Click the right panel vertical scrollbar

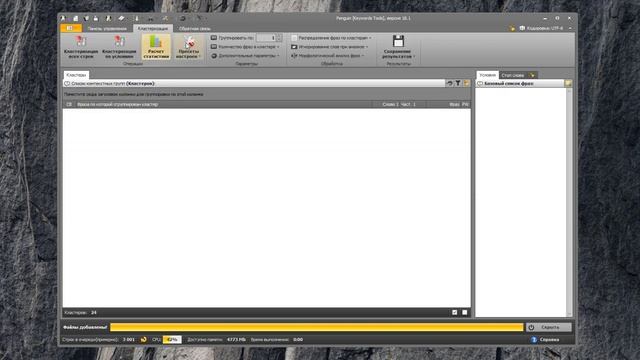(569, 202)
